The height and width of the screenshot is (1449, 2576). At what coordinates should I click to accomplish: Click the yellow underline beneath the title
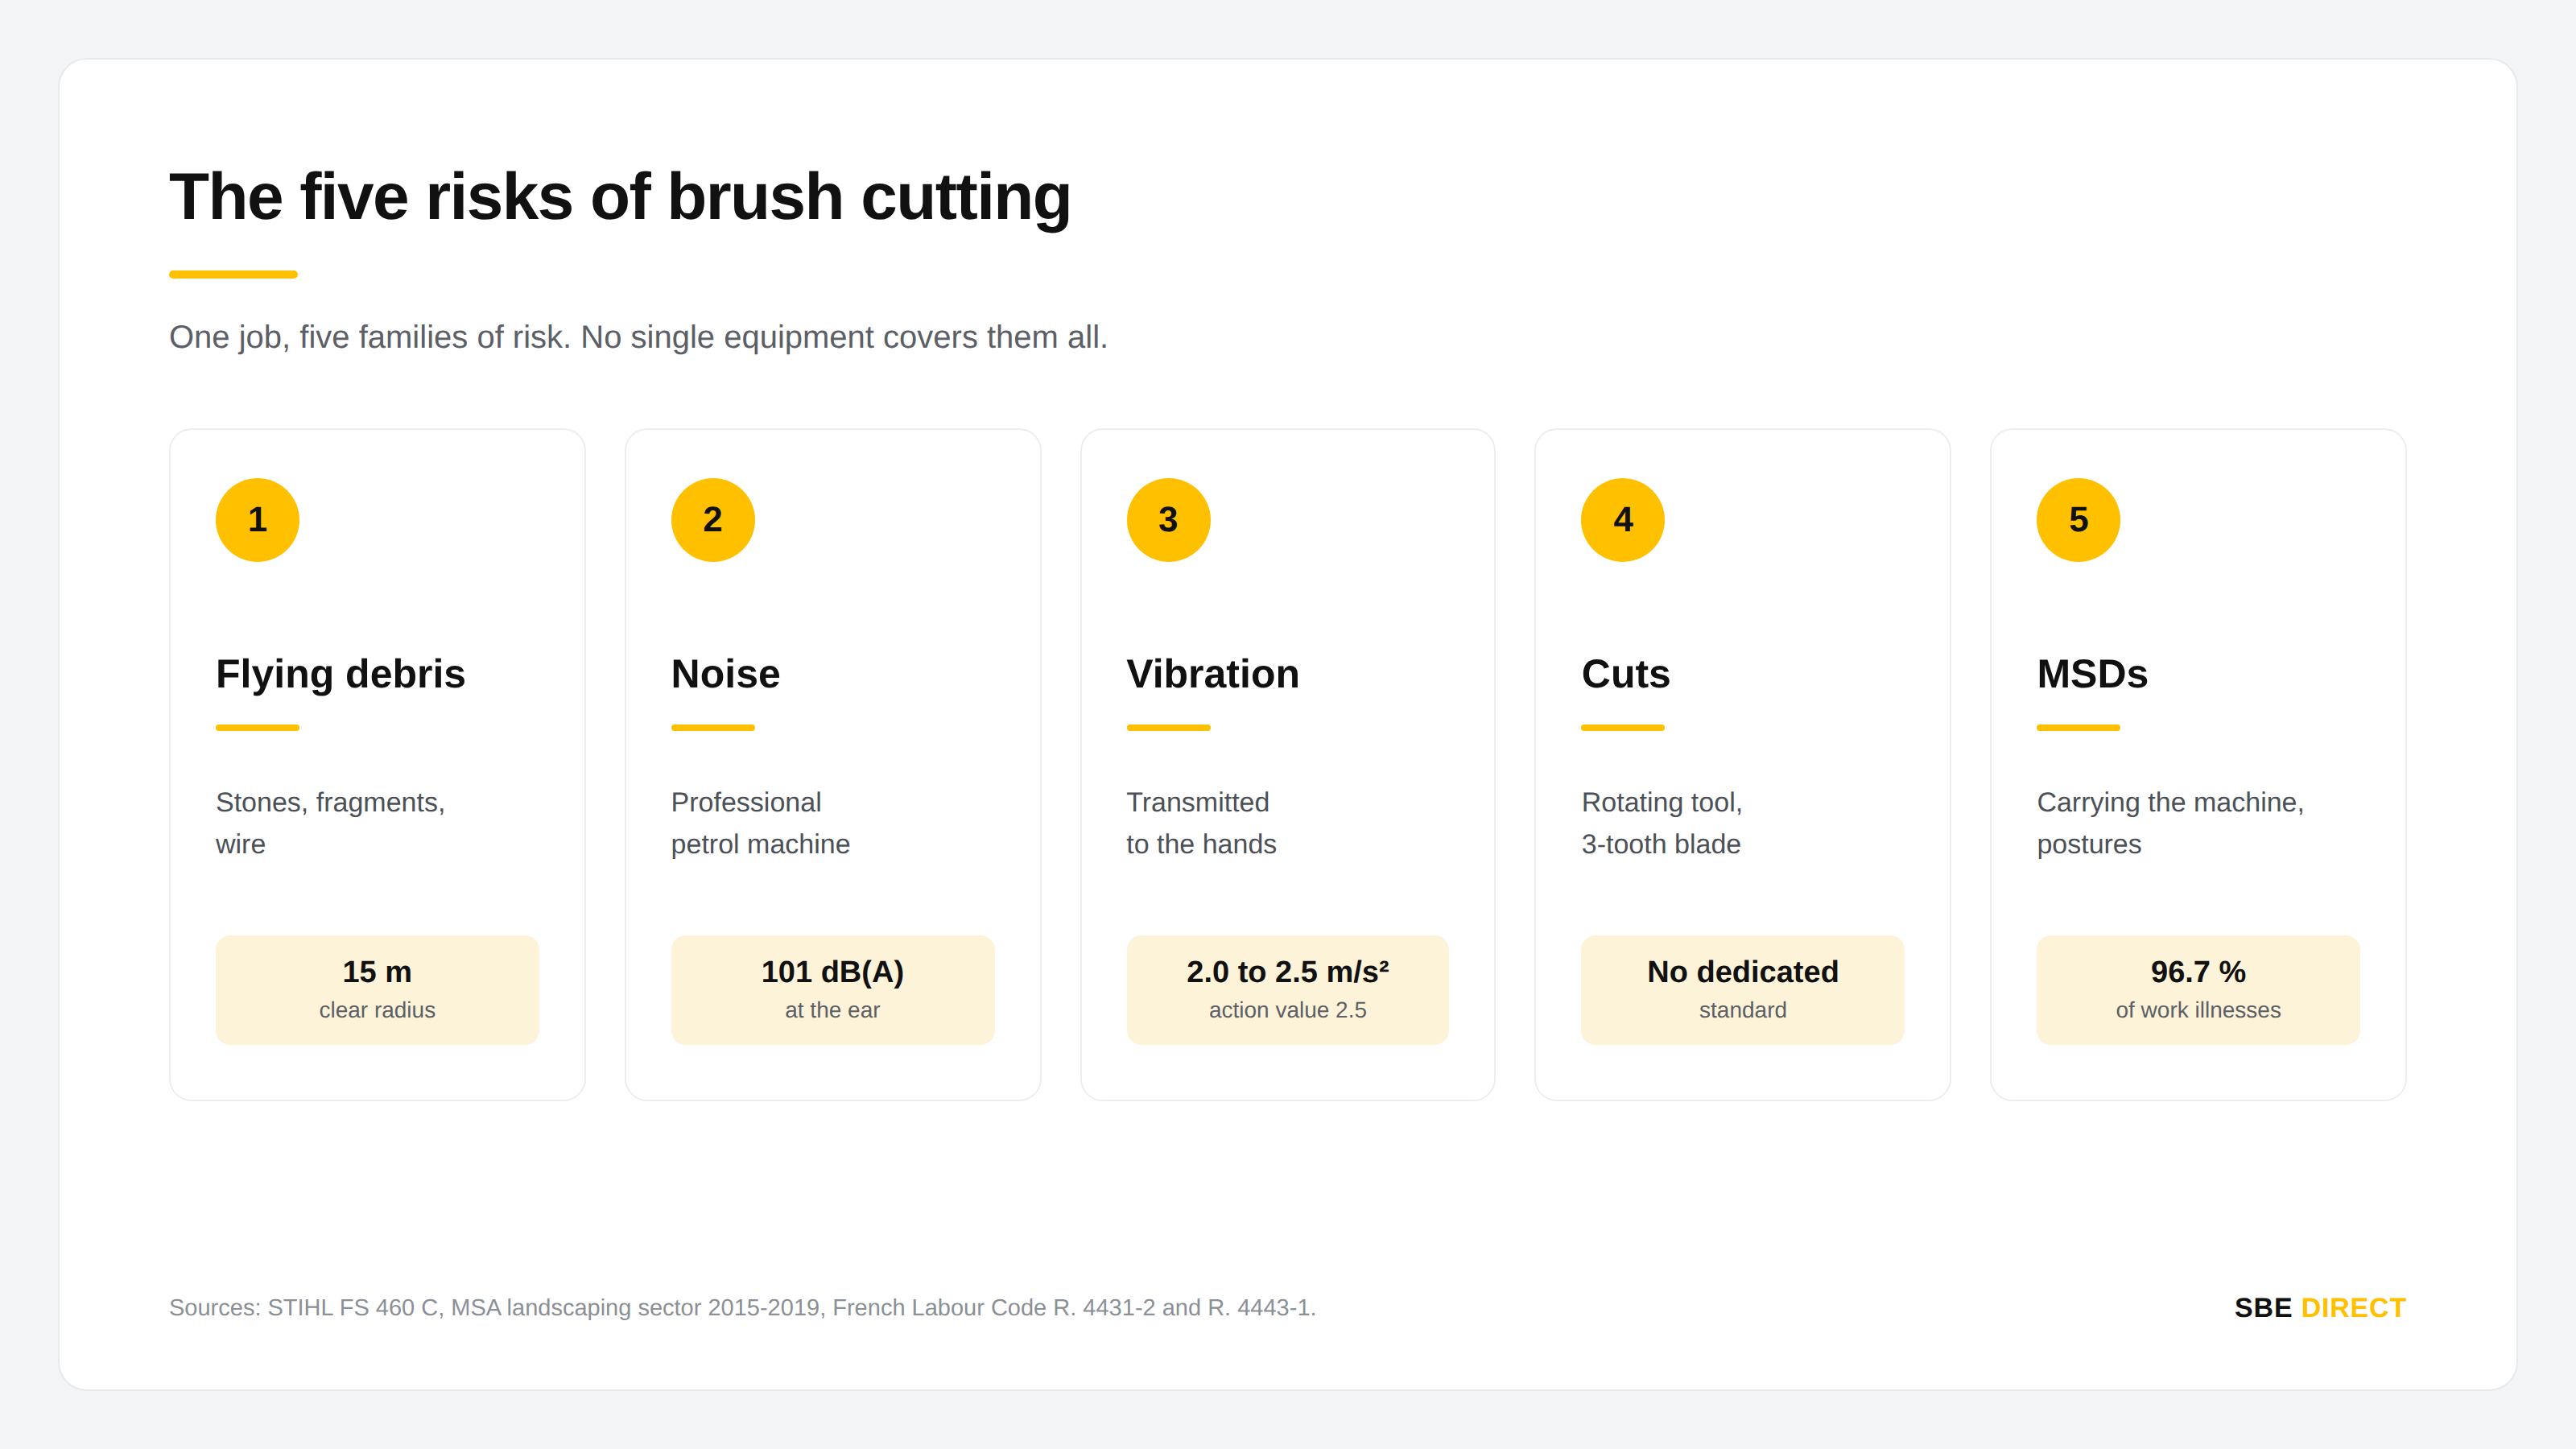pyautogui.click(x=233, y=274)
